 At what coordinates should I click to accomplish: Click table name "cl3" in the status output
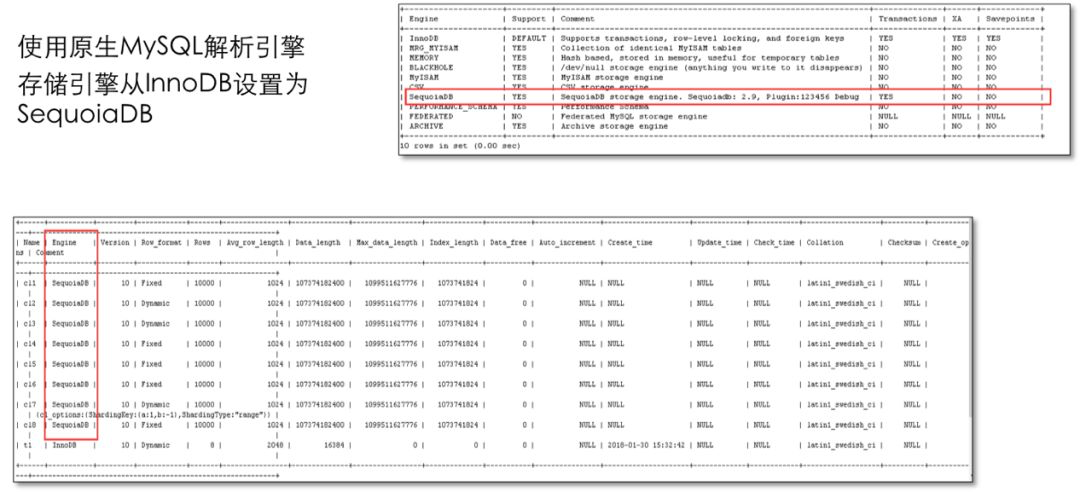point(30,323)
